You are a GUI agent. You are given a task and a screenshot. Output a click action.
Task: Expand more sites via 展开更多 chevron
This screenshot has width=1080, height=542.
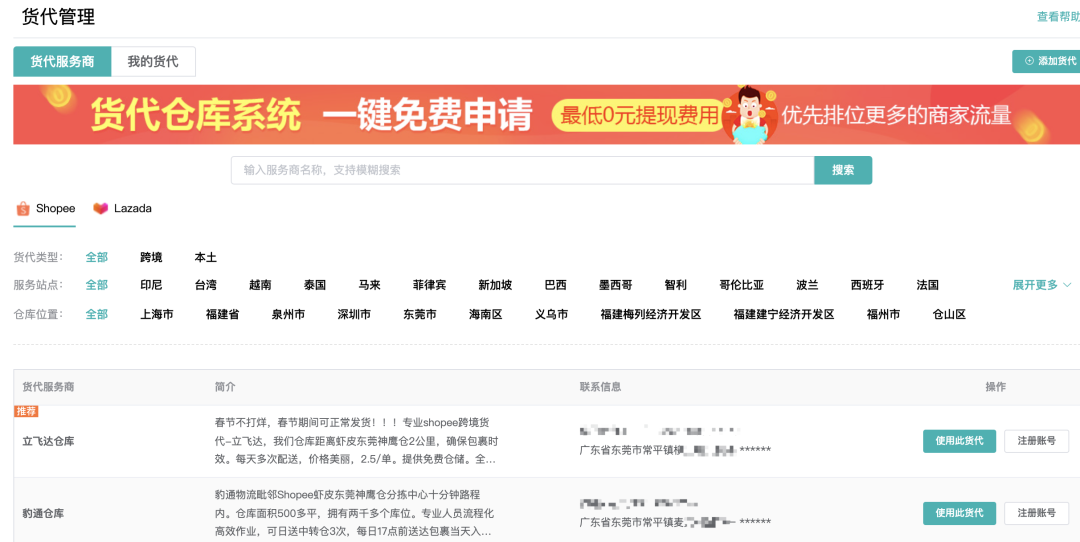pyautogui.click(x=1068, y=285)
